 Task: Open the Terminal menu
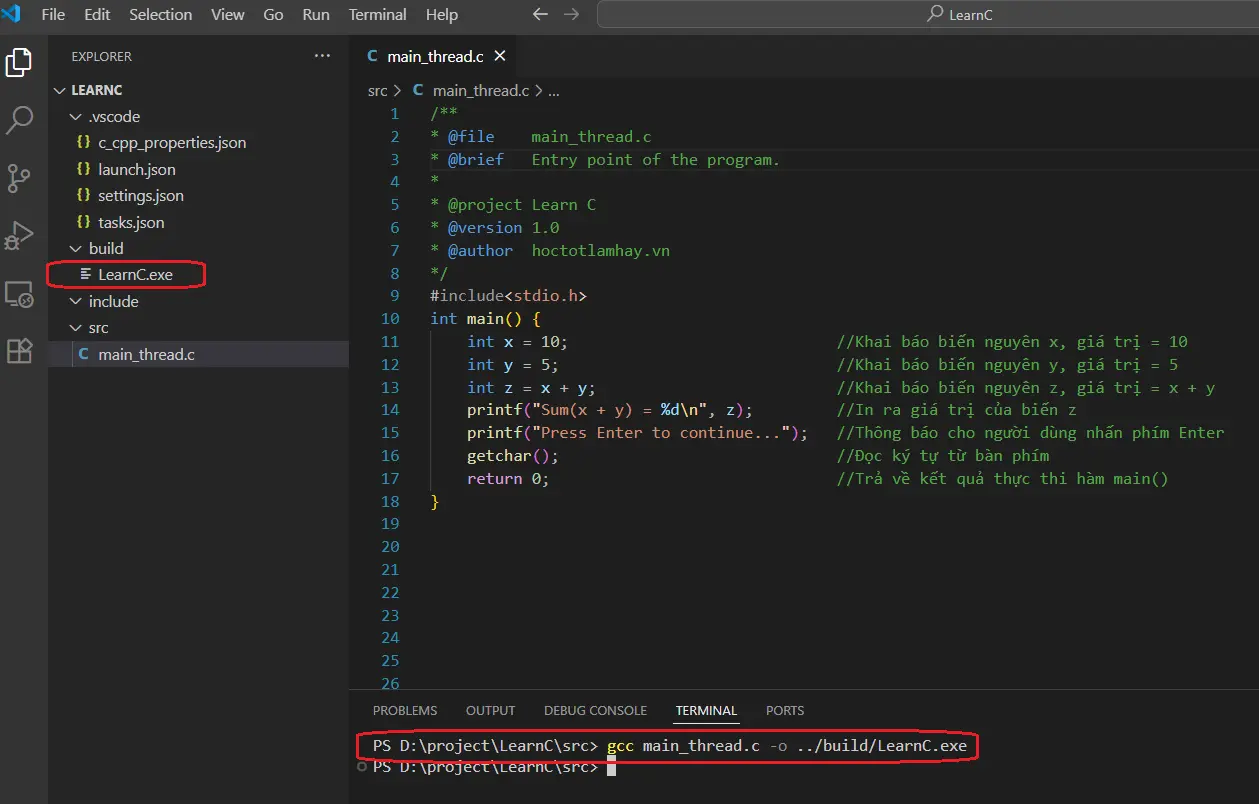[378, 14]
